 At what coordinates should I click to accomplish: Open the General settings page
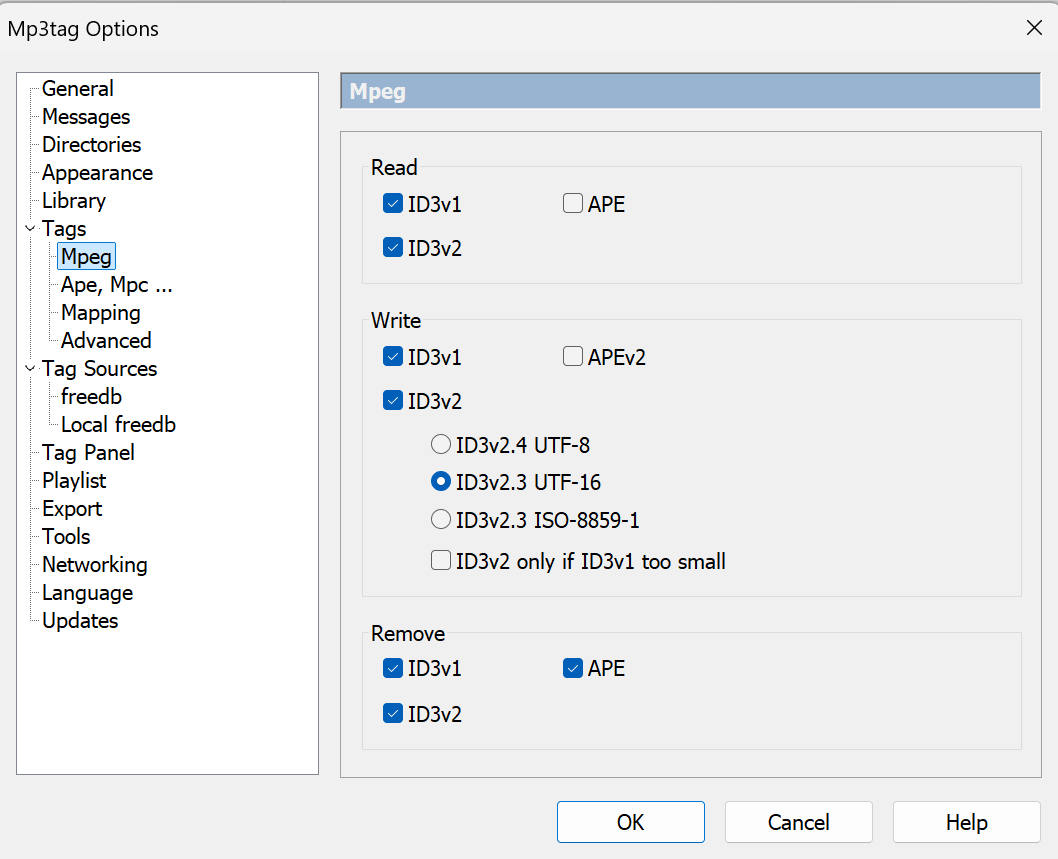click(x=77, y=89)
